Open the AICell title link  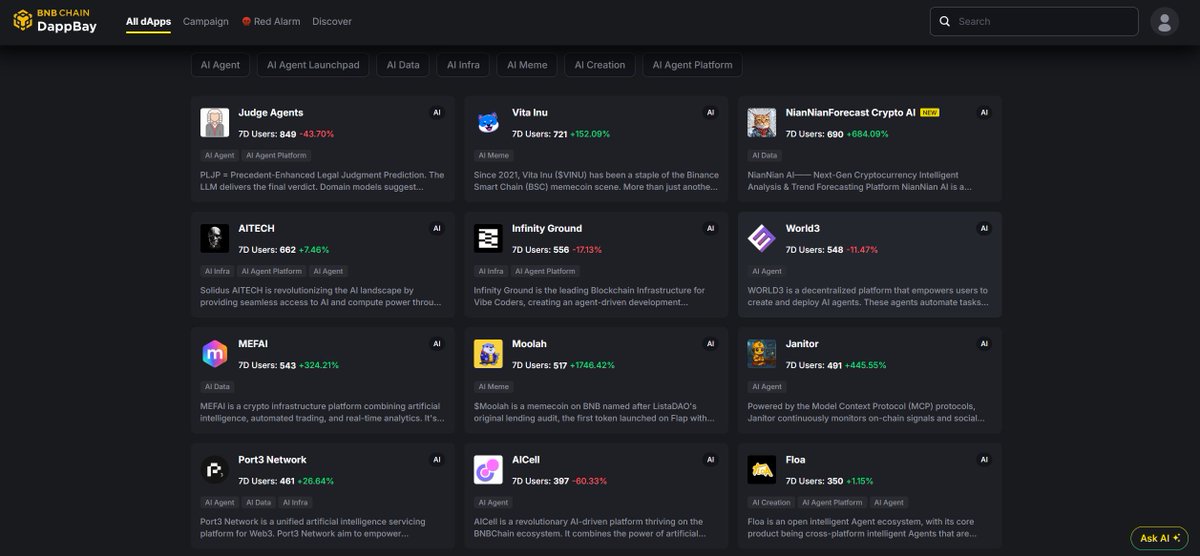[x=526, y=461]
